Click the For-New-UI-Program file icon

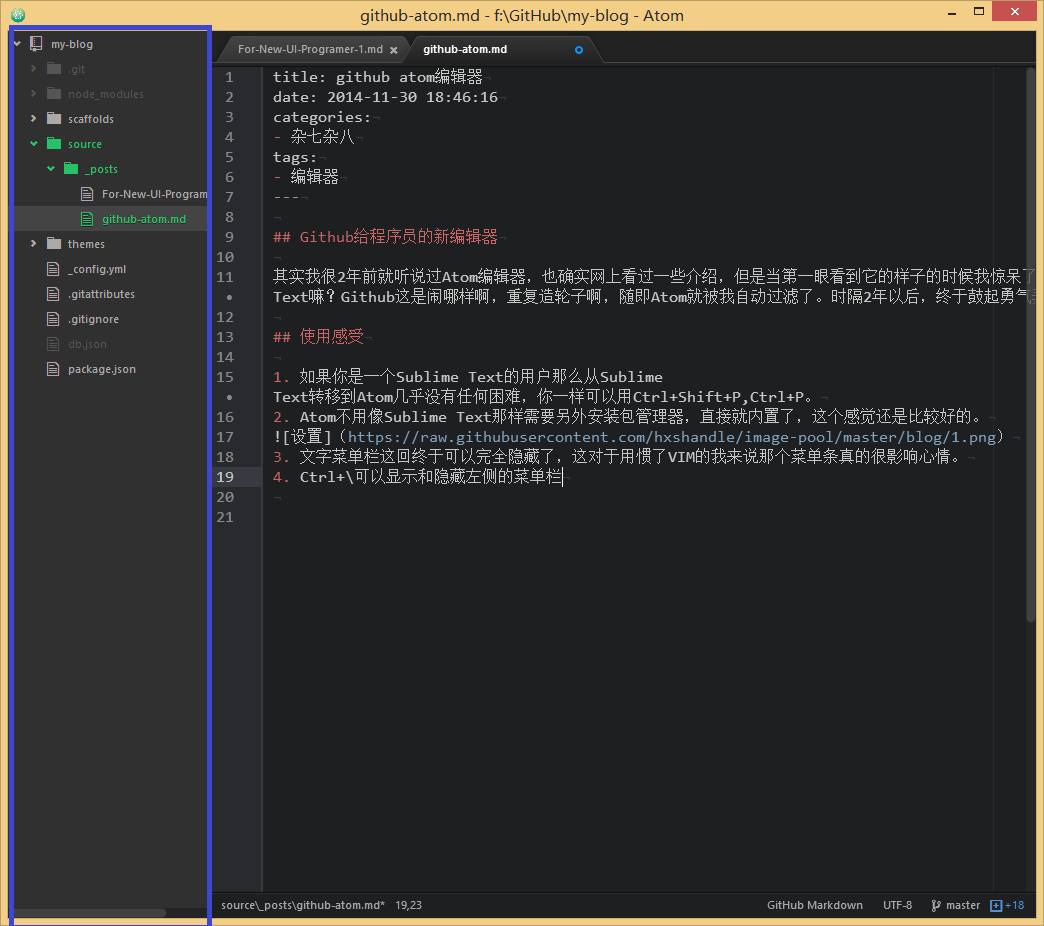tap(87, 194)
